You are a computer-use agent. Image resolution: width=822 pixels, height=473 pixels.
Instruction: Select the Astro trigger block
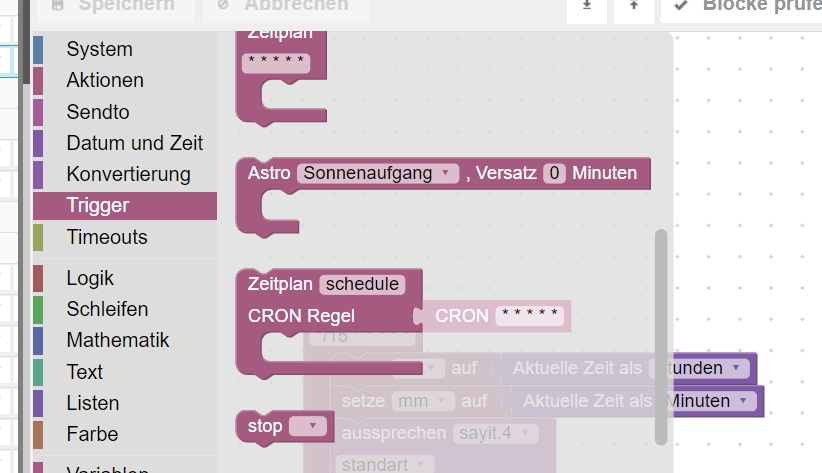pos(268,173)
